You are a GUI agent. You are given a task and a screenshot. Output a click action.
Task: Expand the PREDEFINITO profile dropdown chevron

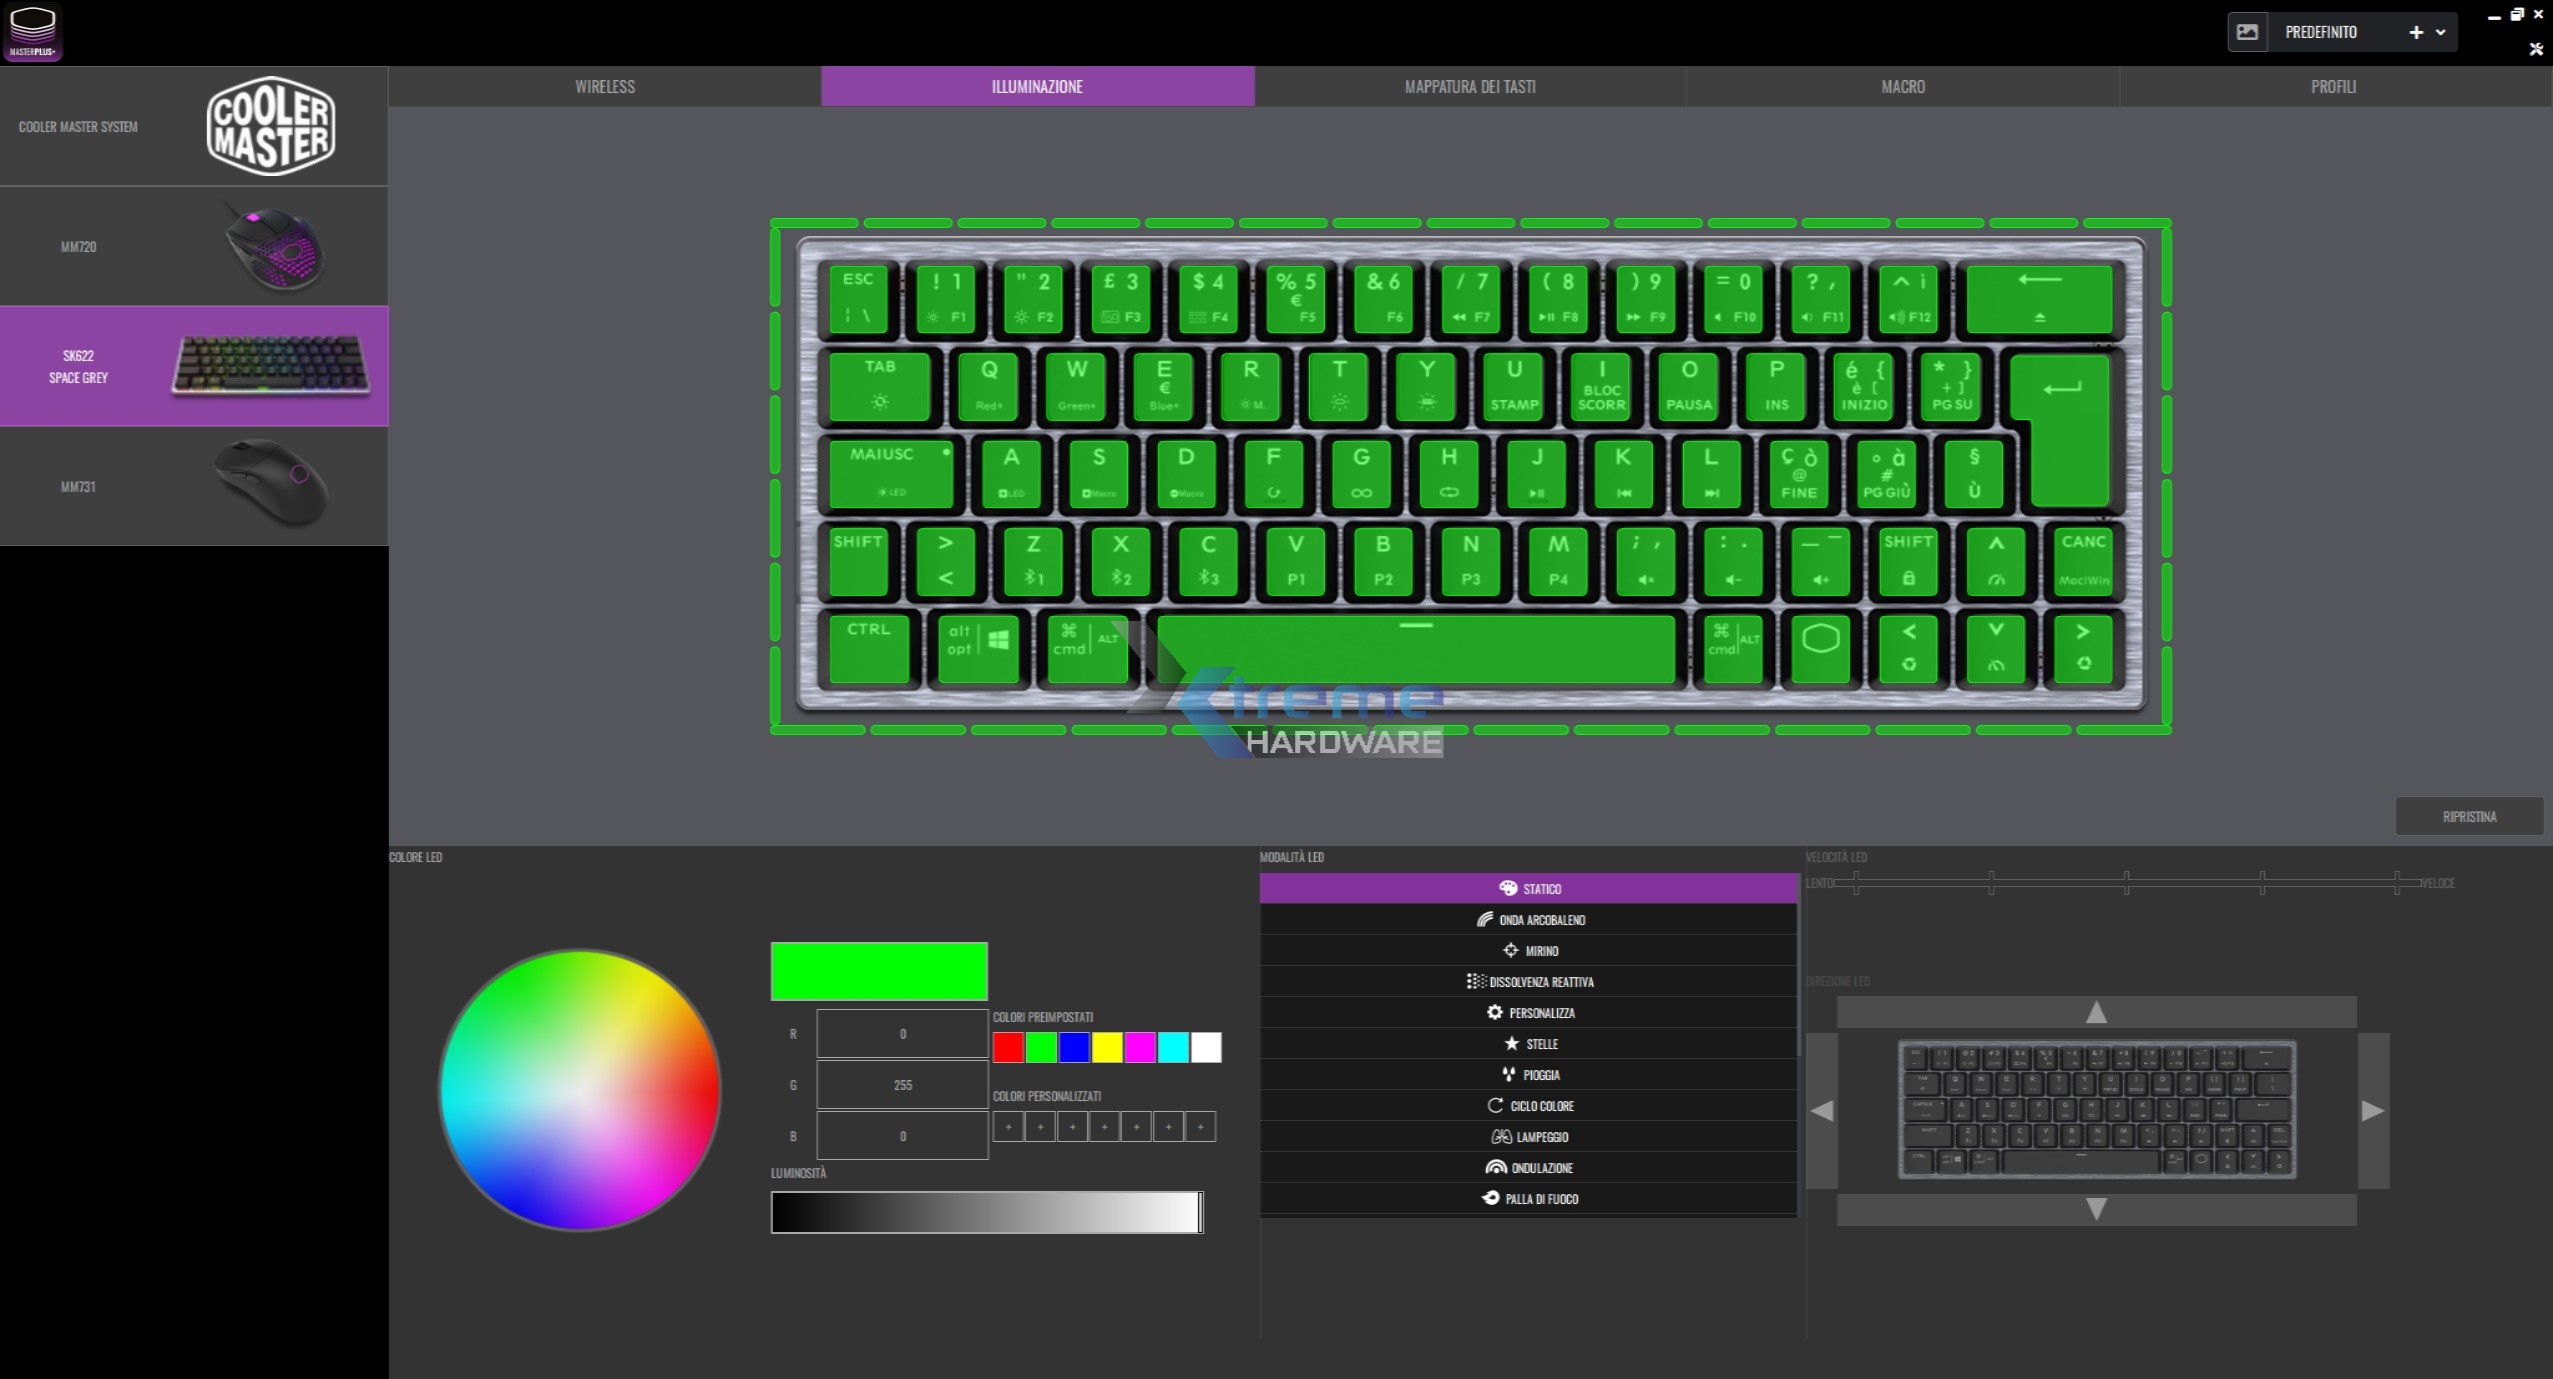pos(2440,32)
